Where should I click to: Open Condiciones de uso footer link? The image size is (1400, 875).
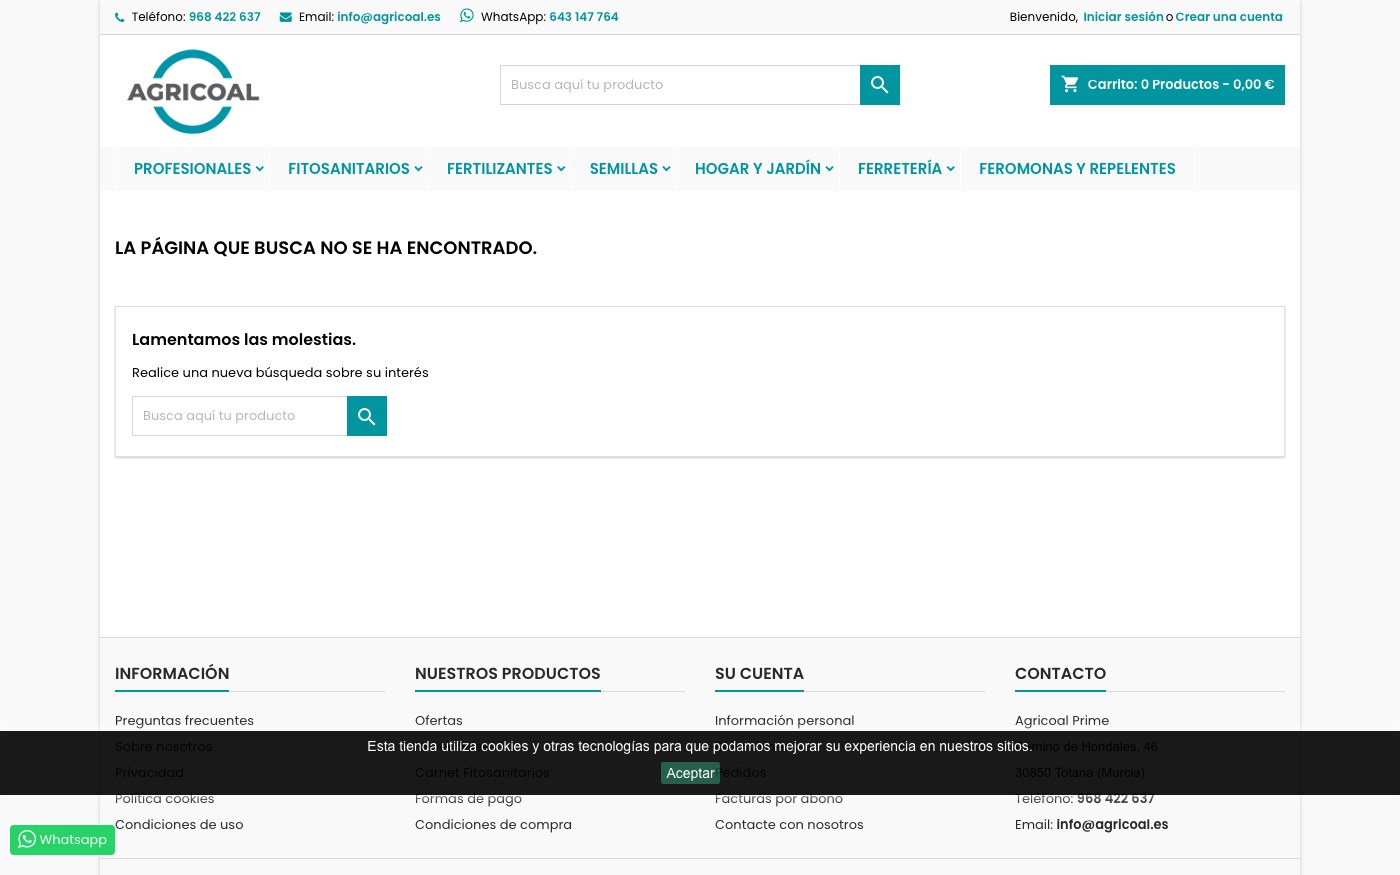point(179,825)
